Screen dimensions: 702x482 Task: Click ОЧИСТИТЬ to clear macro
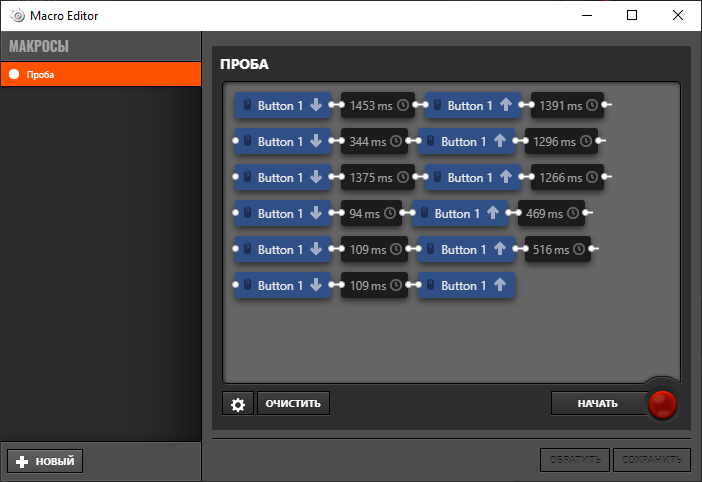point(293,403)
